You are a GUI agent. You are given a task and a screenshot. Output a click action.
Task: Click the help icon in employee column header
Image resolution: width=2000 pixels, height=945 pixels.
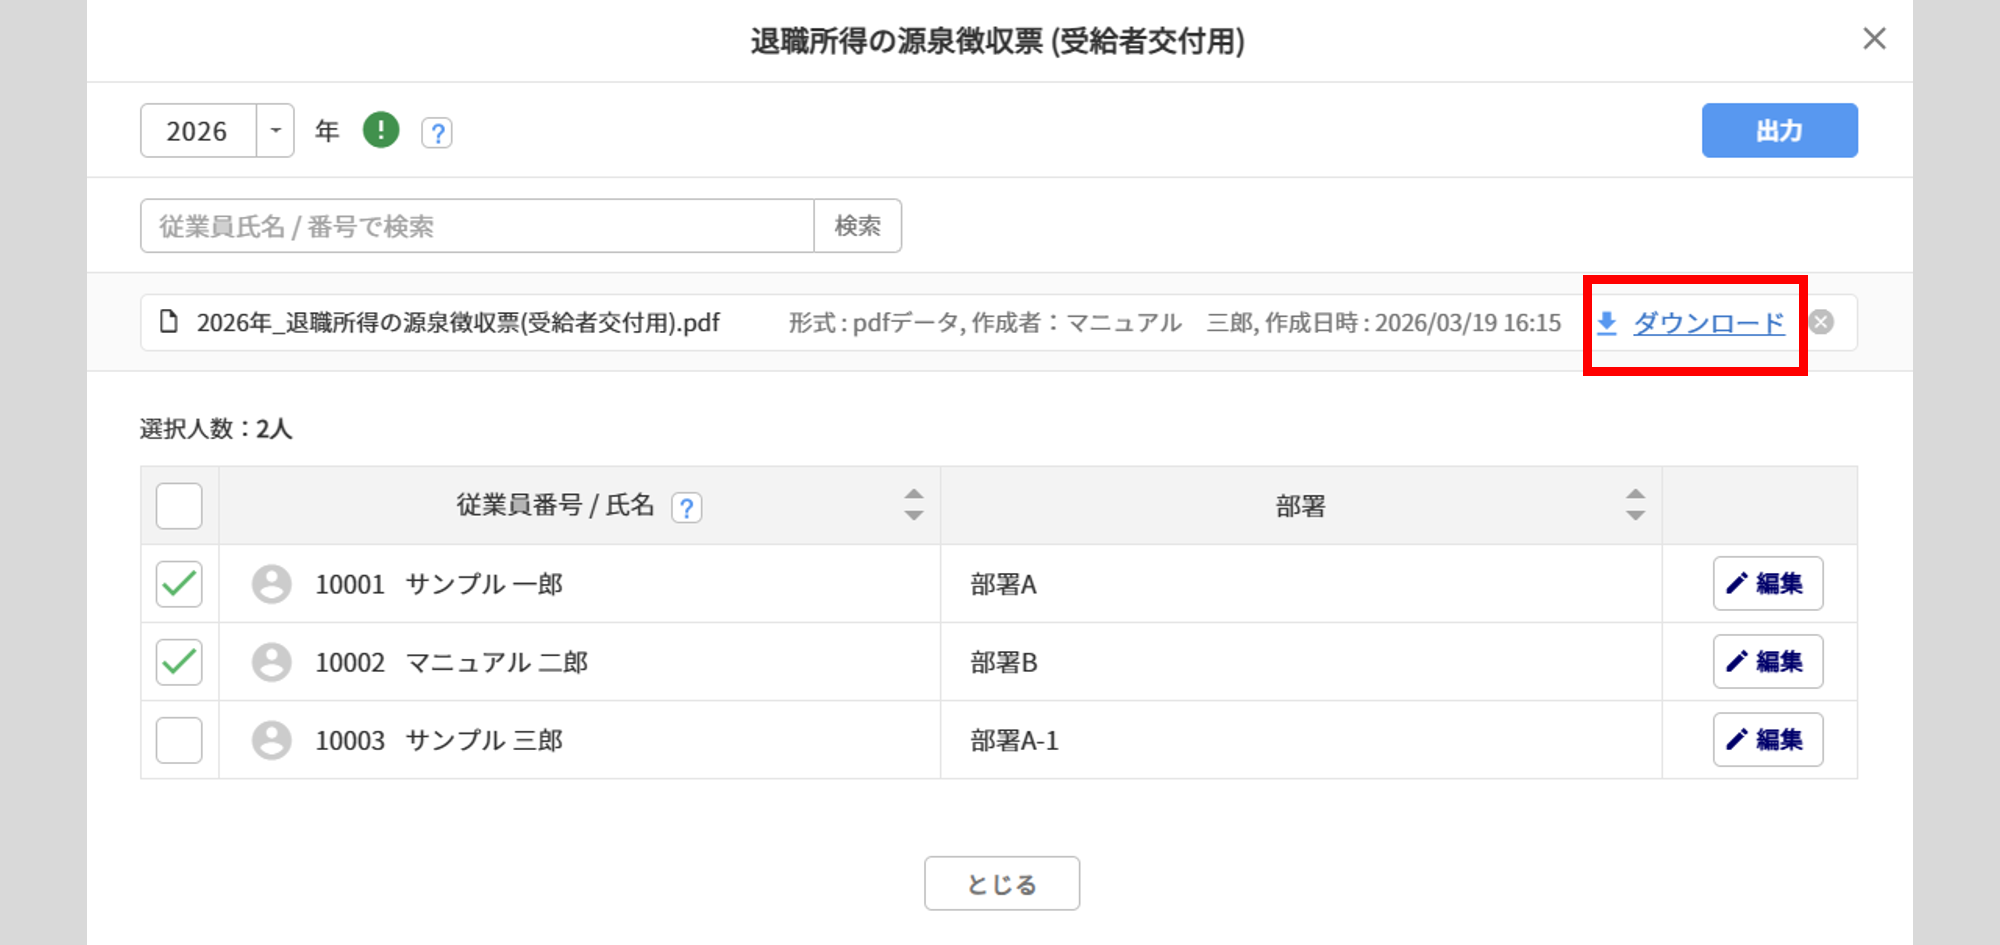tap(686, 508)
